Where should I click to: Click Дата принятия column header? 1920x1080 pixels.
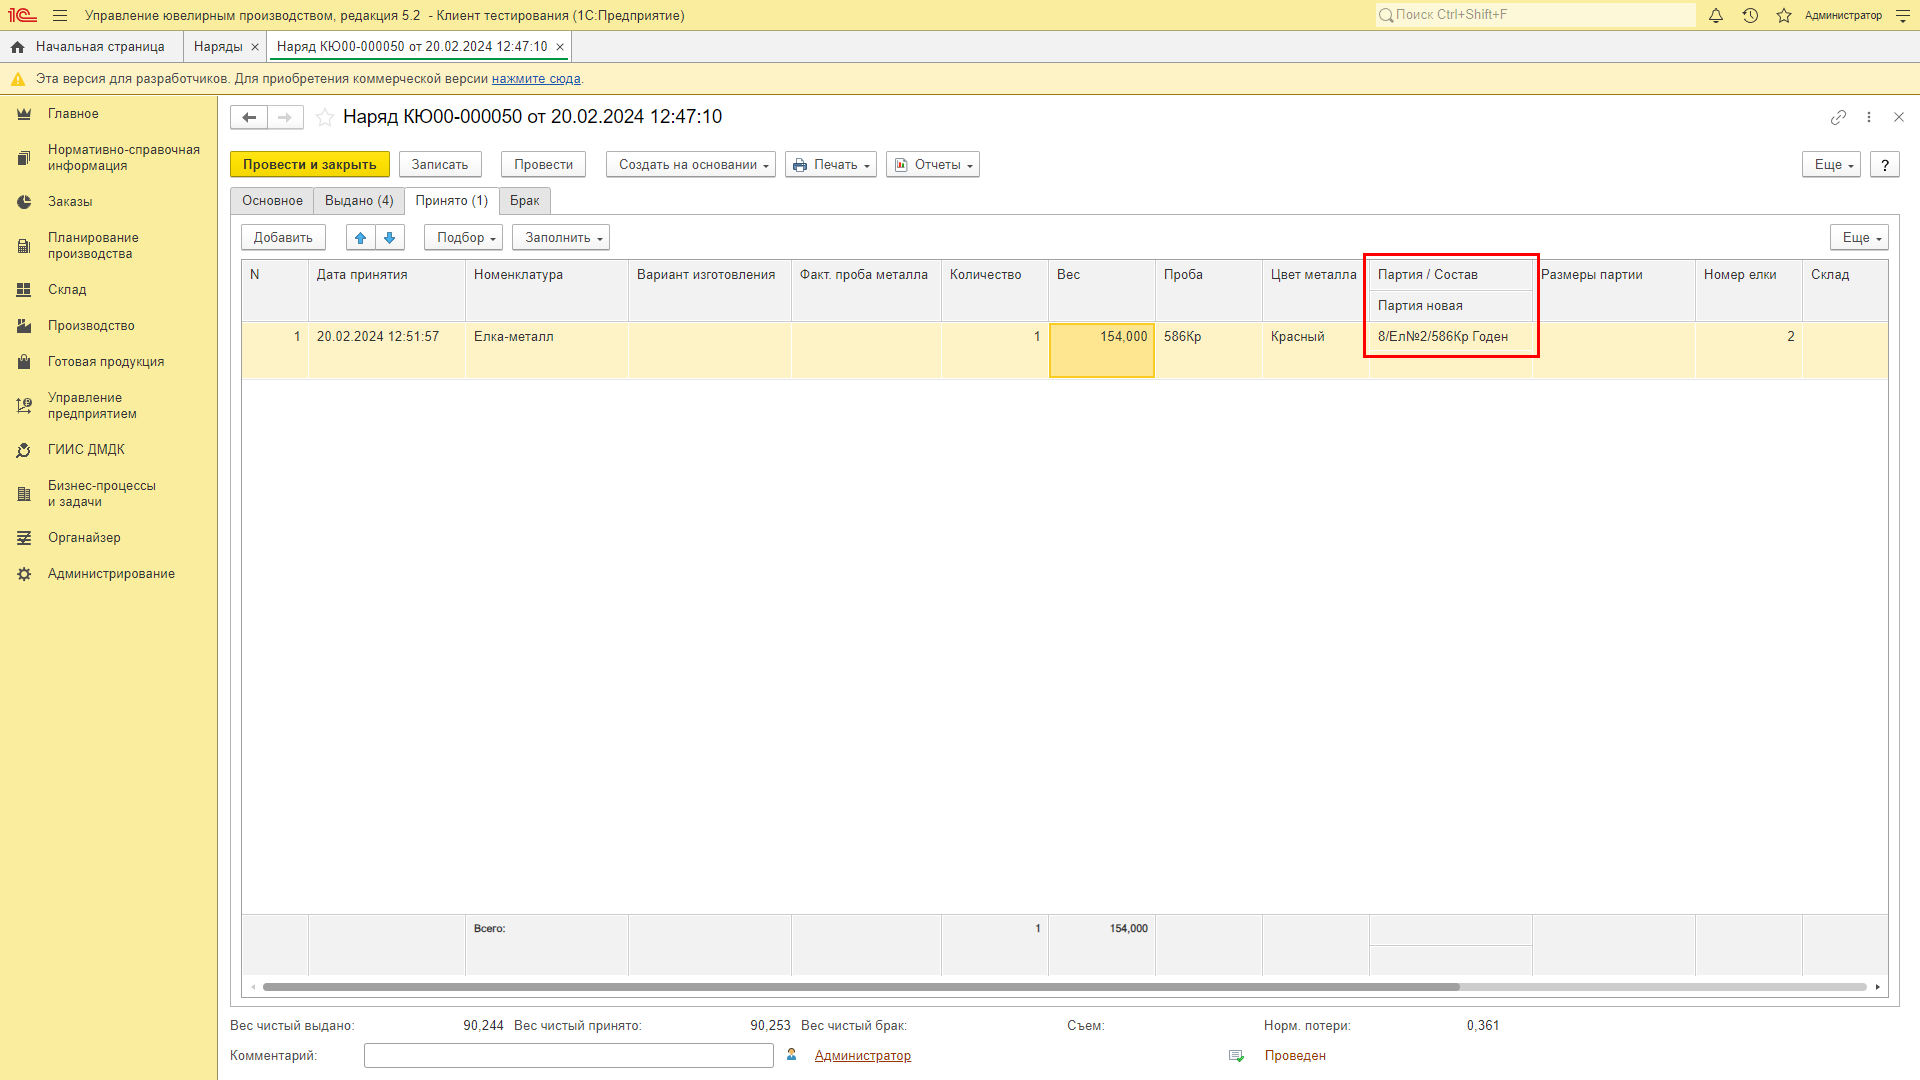387,291
